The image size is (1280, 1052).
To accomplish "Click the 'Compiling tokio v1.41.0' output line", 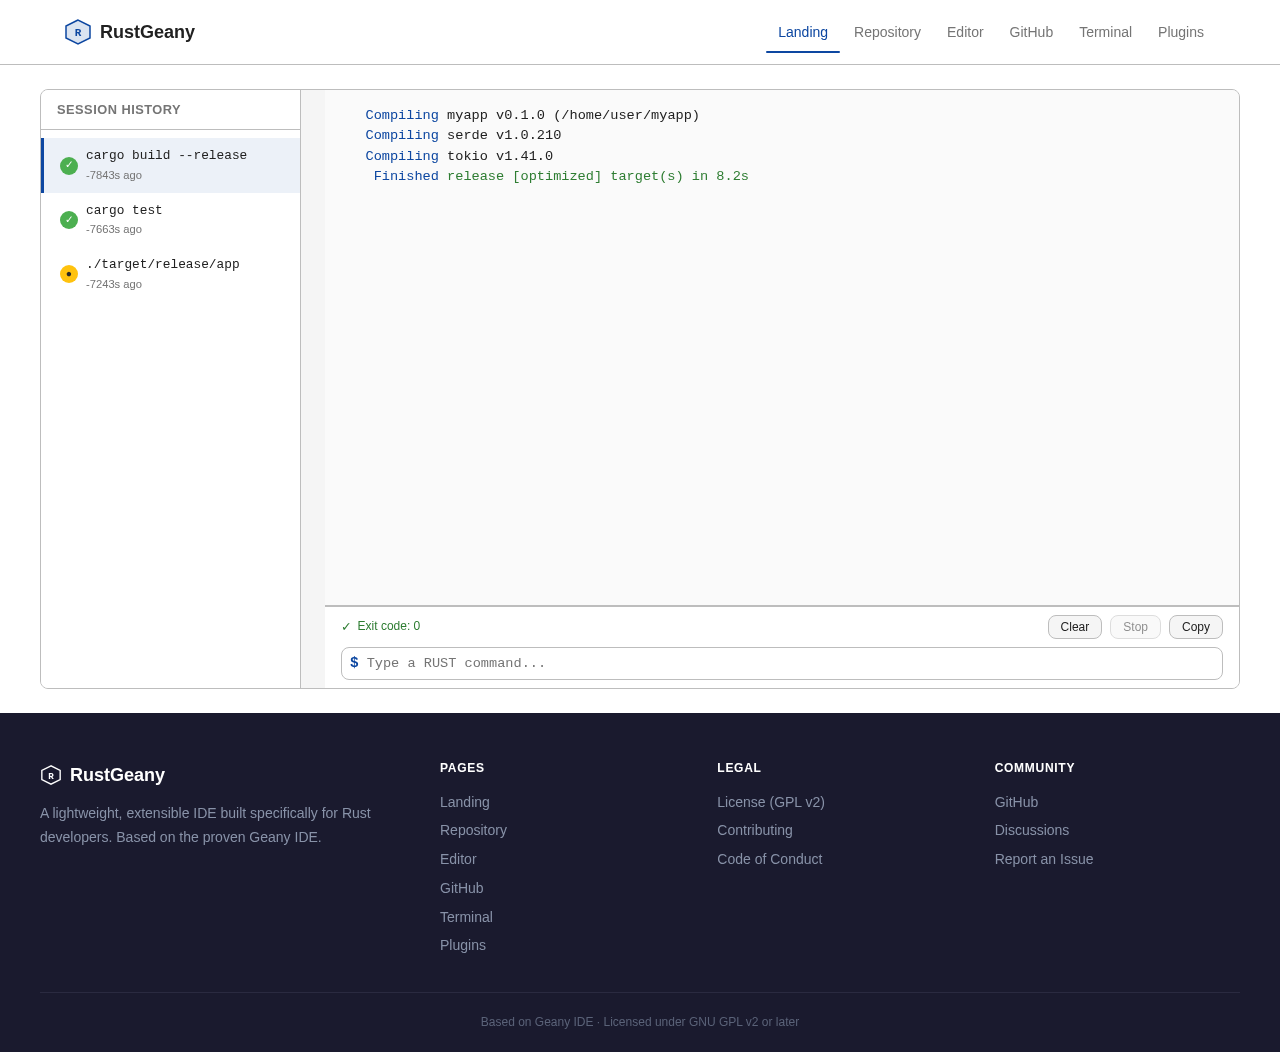I will pos(459,157).
